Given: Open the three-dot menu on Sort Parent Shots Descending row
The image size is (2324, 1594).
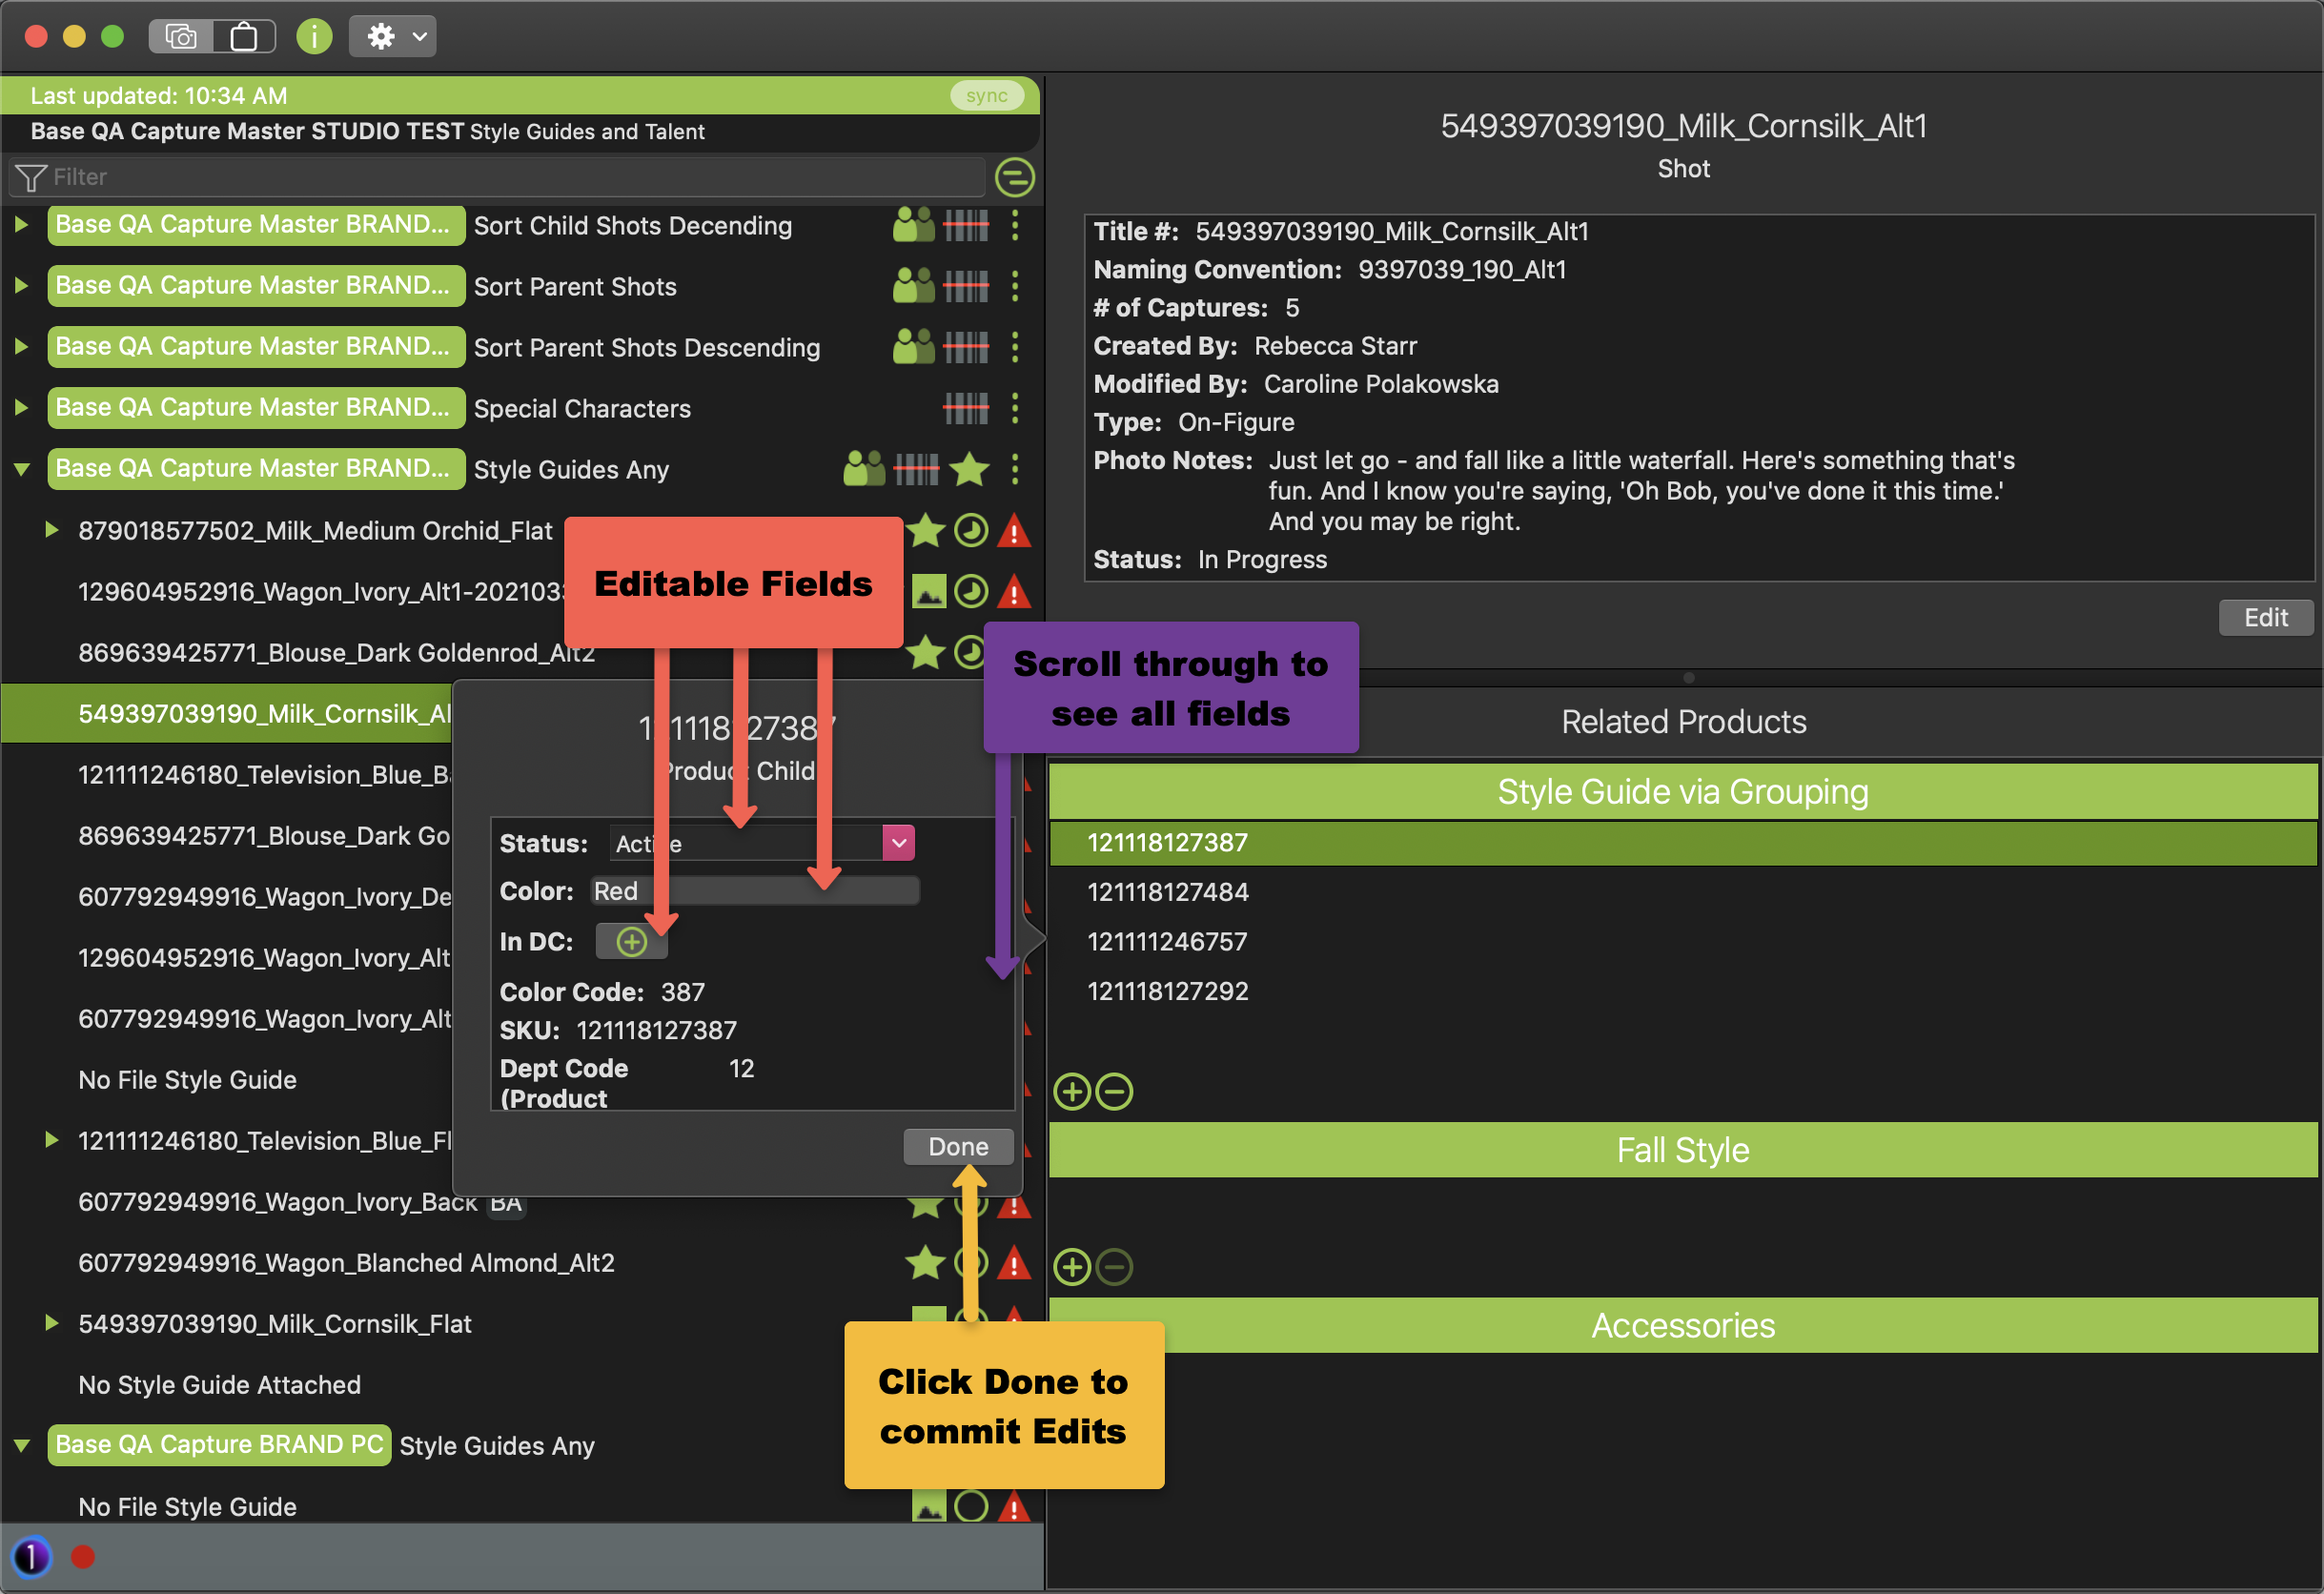Looking at the screenshot, I should (1015, 348).
